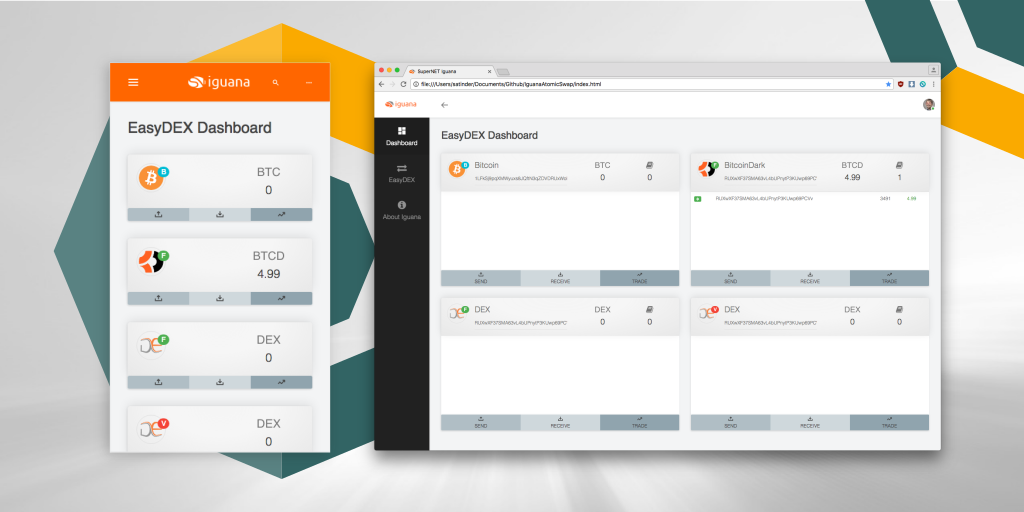Screen dimensions: 1024x512
Task: Open the browser three-dot menu
Action: click(x=933, y=84)
